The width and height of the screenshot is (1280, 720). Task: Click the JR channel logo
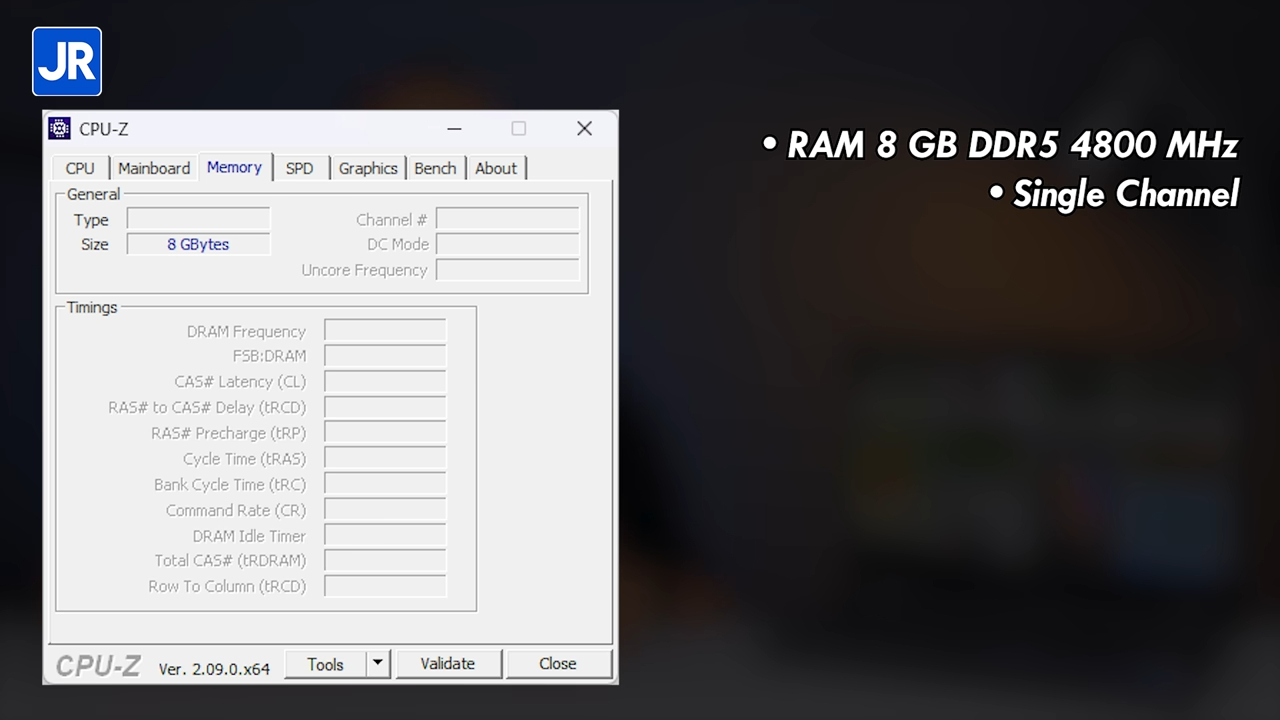click(67, 62)
